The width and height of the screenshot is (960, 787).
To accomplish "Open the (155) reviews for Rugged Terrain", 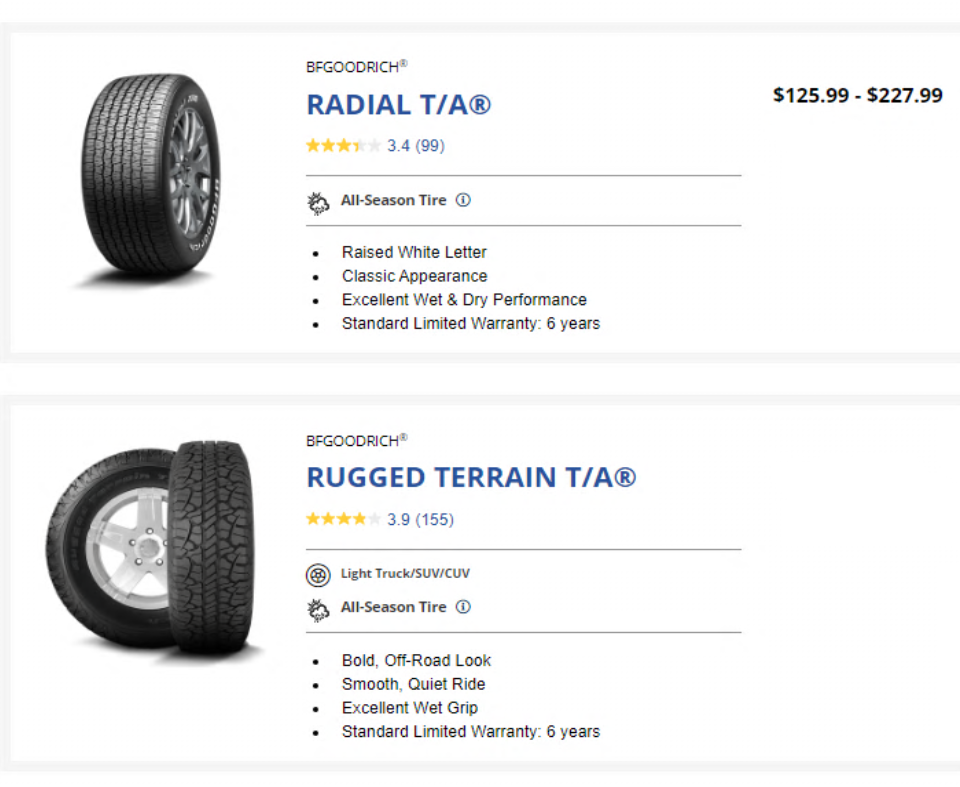I will pyautogui.click(x=434, y=519).
